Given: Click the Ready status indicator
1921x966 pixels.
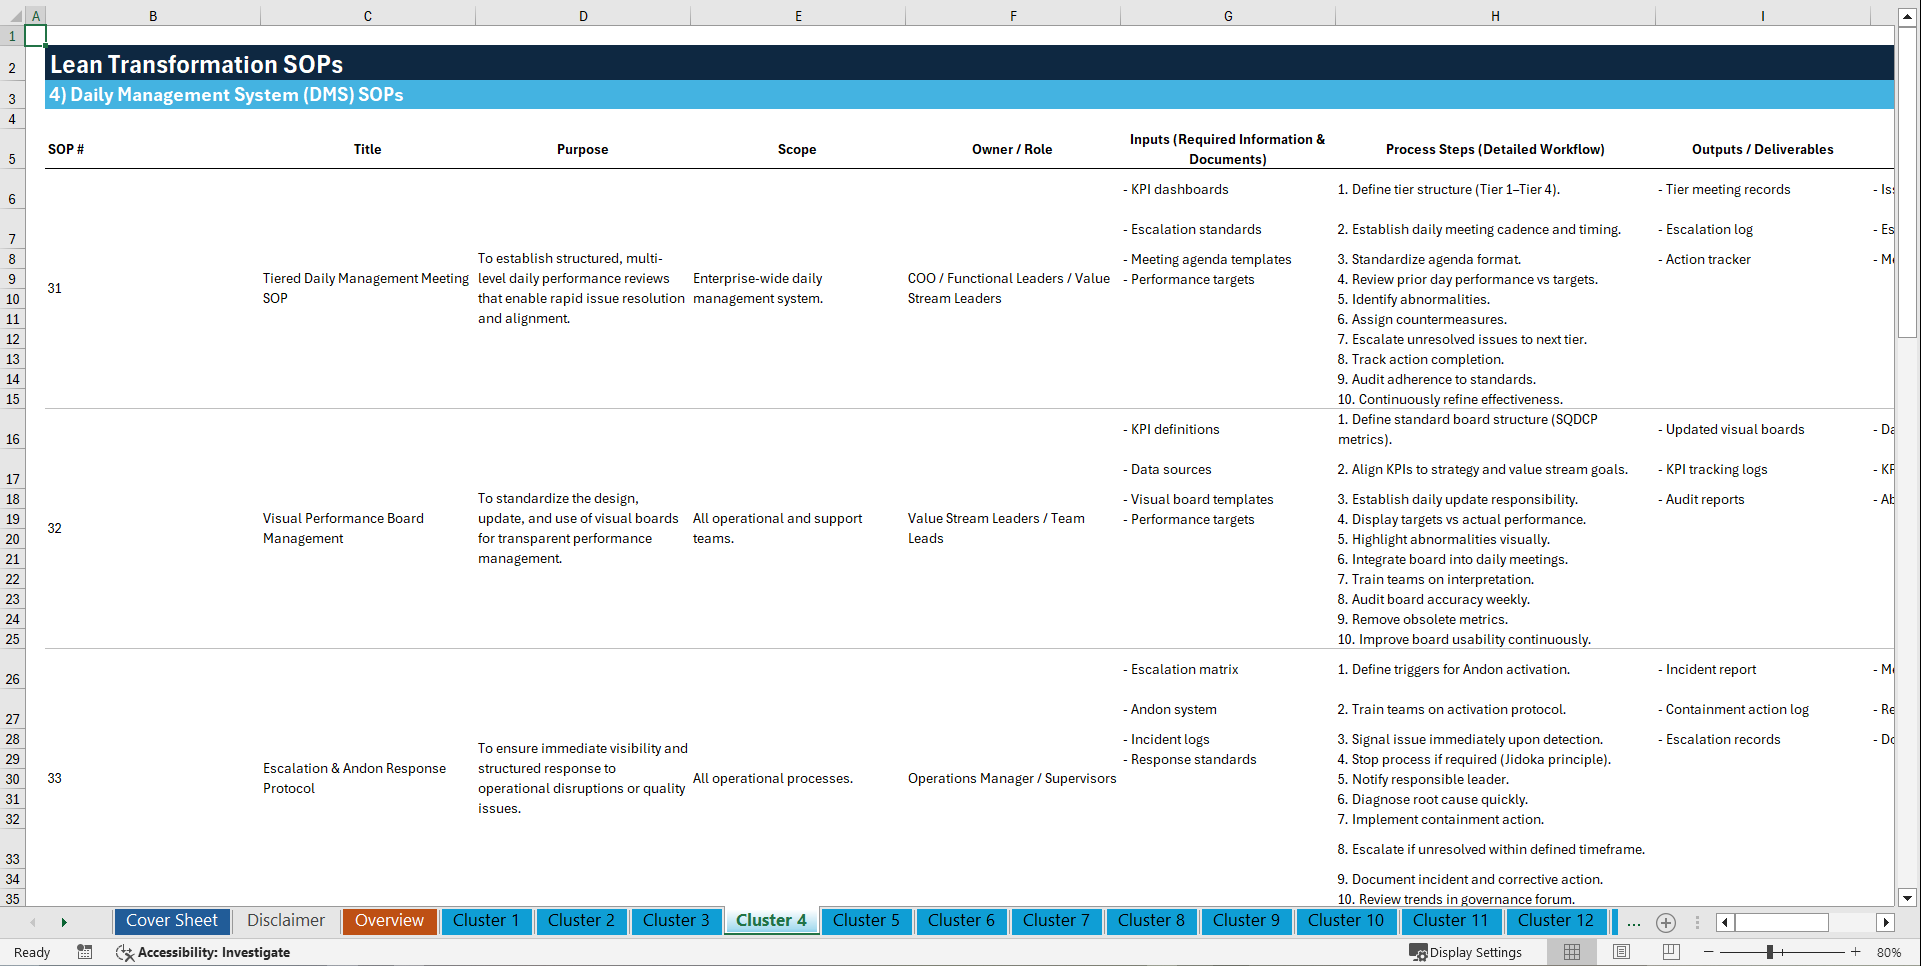Looking at the screenshot, I should pyautogui.click(x=31, y=952).
